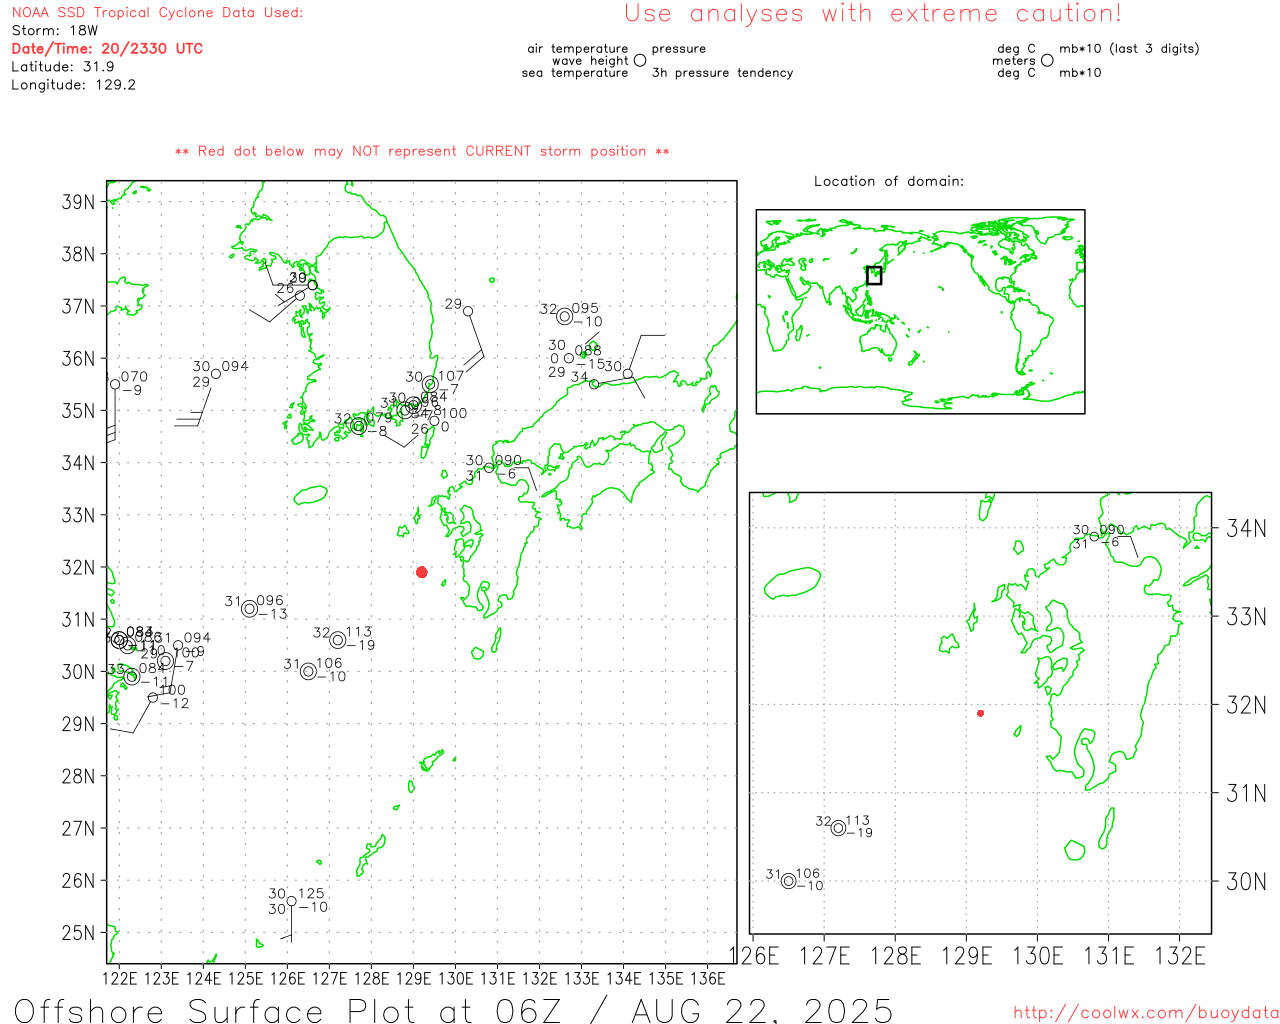Click the 136E longitude axis label
Viewport: 1280px width, 1024px height.
pyautogui.click(x=708, y=978)
